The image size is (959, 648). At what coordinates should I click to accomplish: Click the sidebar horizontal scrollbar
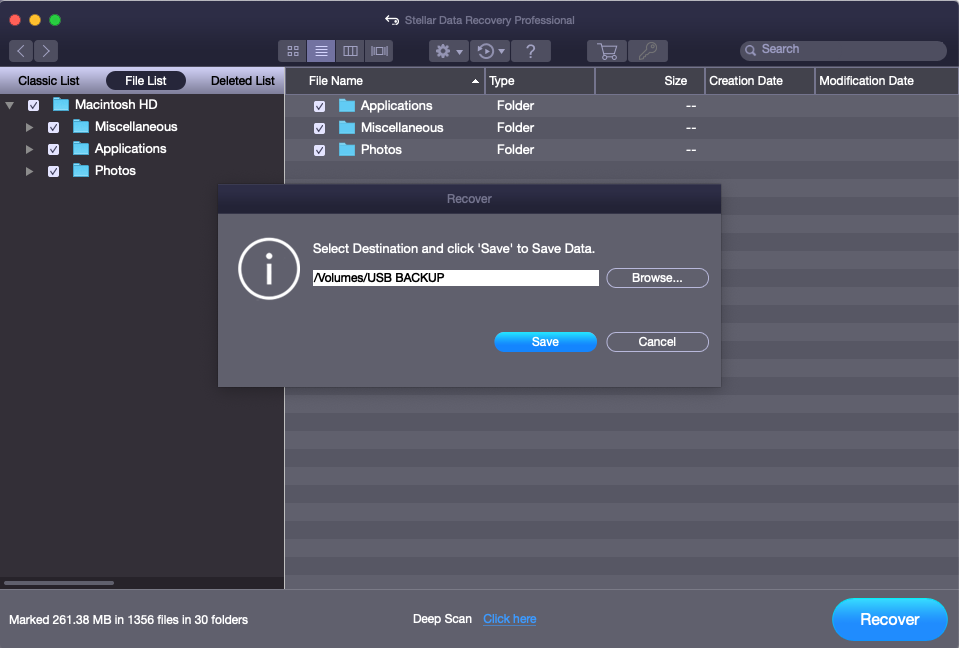(x=59, y=583)
